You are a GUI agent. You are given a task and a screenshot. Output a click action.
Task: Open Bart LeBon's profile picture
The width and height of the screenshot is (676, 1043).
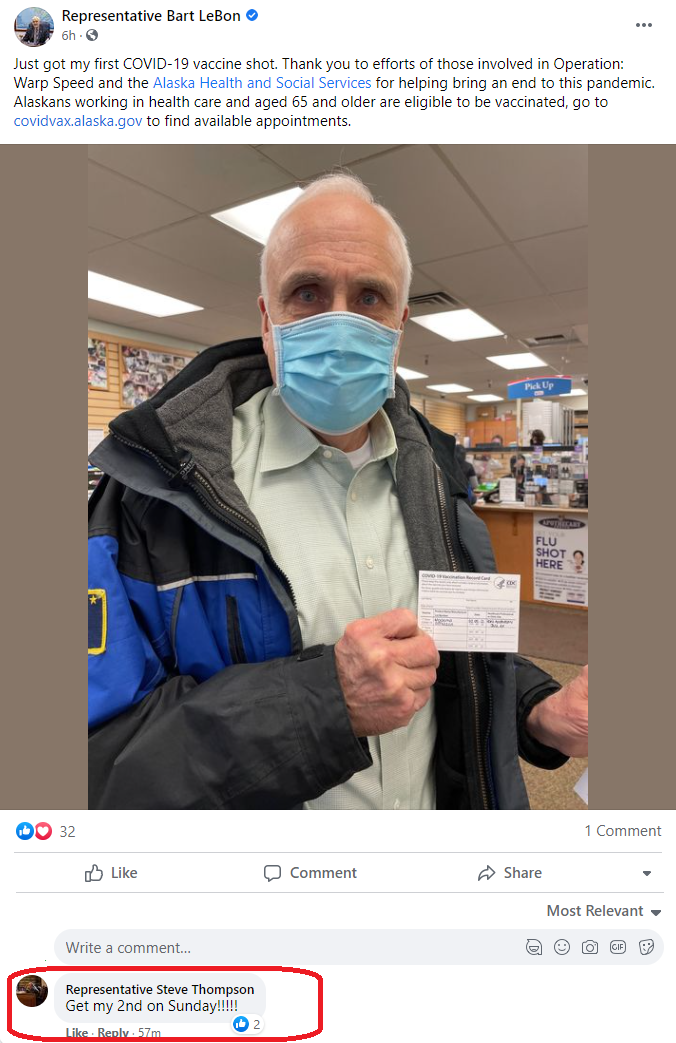[x=33, y=27]
